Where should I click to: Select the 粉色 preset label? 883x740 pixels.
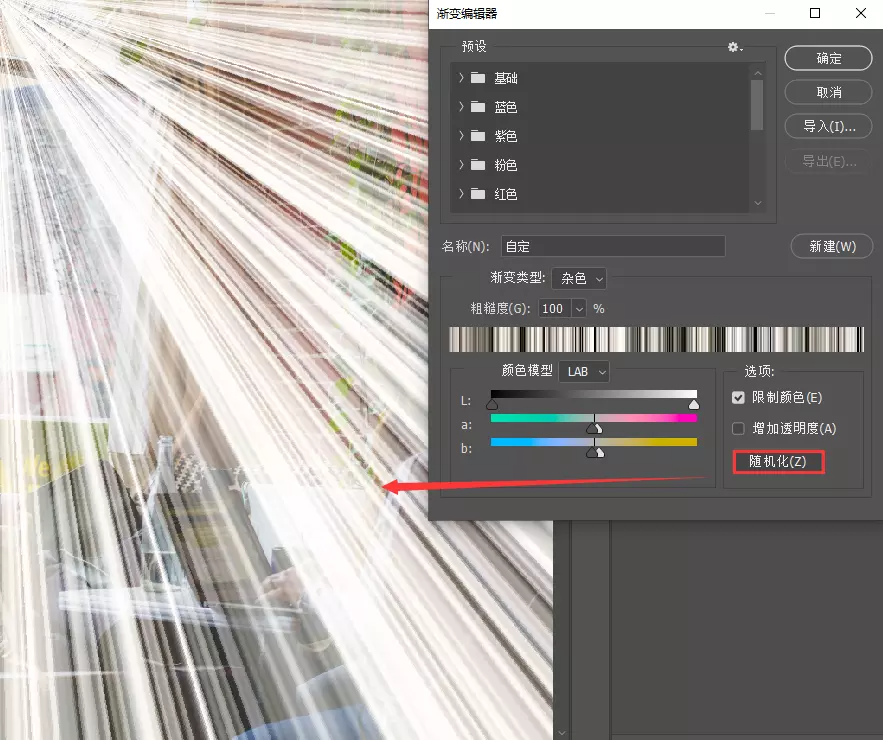pos(506,165)
